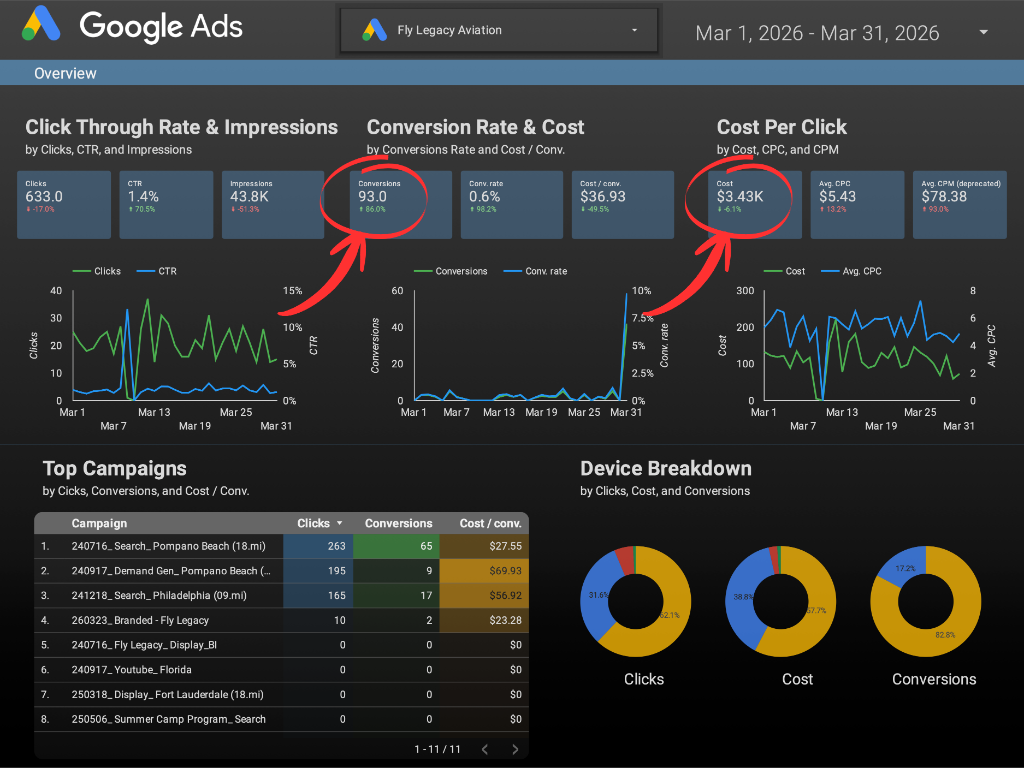
Task: Go to previous page of campaigns table
Action: (x=485, y=749)
